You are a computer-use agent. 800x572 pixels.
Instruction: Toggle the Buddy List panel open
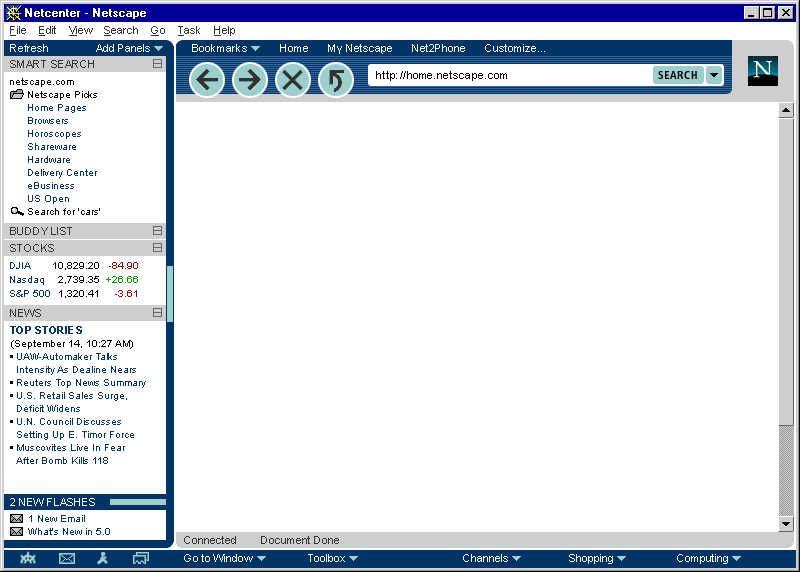[157, 231]
